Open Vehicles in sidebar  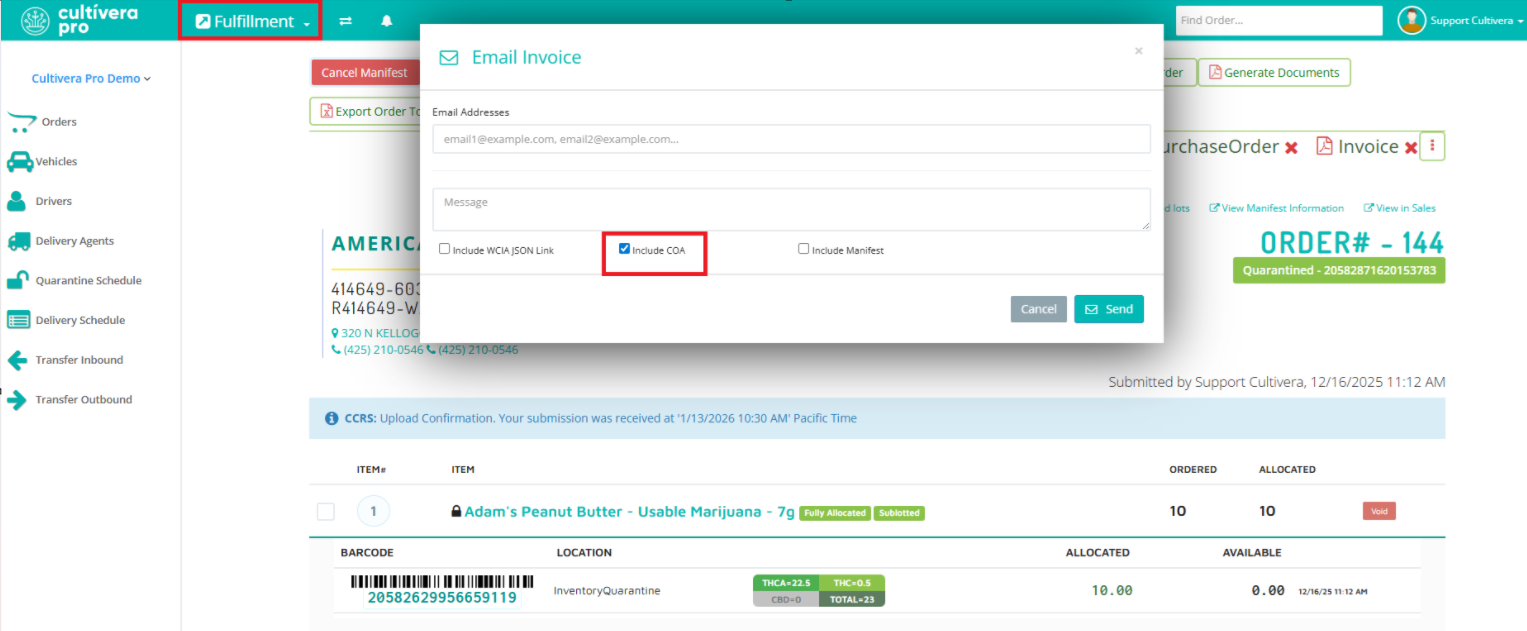56,161
